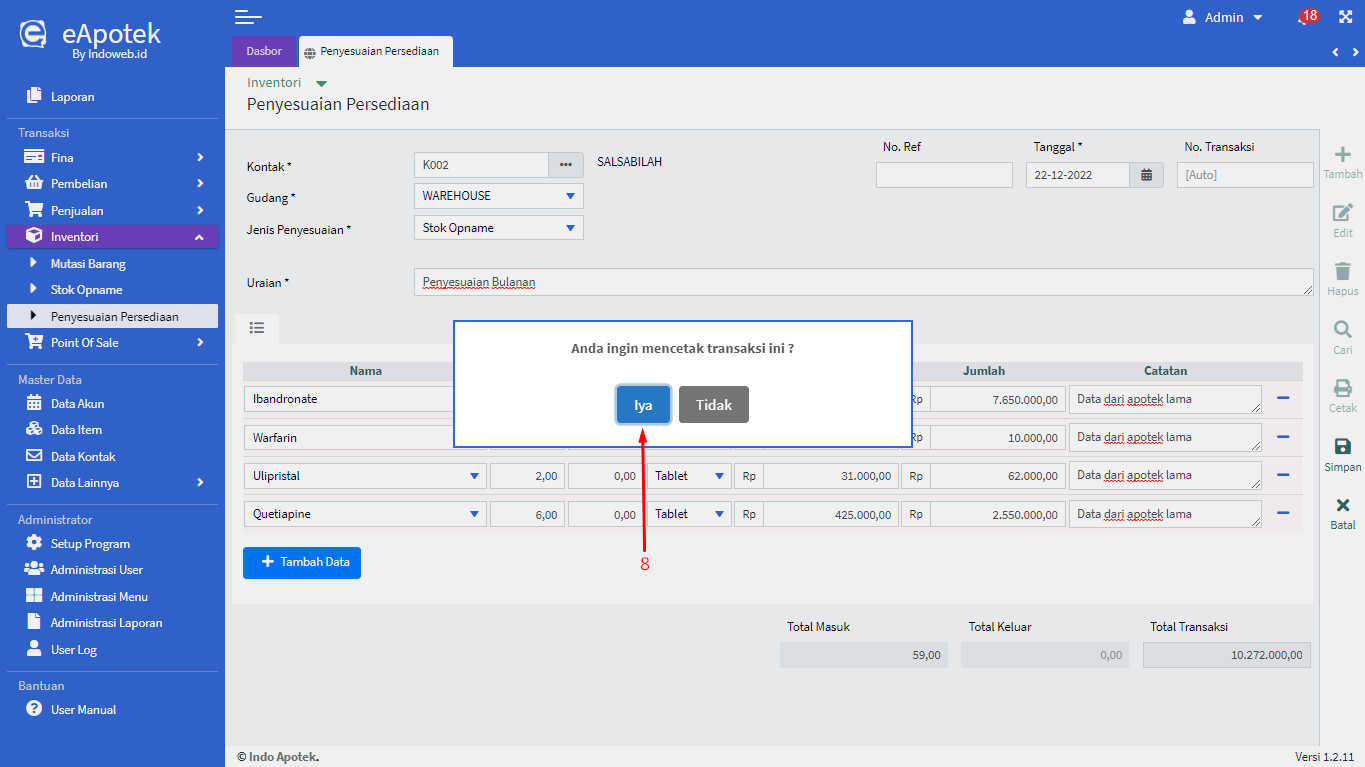Click the Uraian text field

860,282
